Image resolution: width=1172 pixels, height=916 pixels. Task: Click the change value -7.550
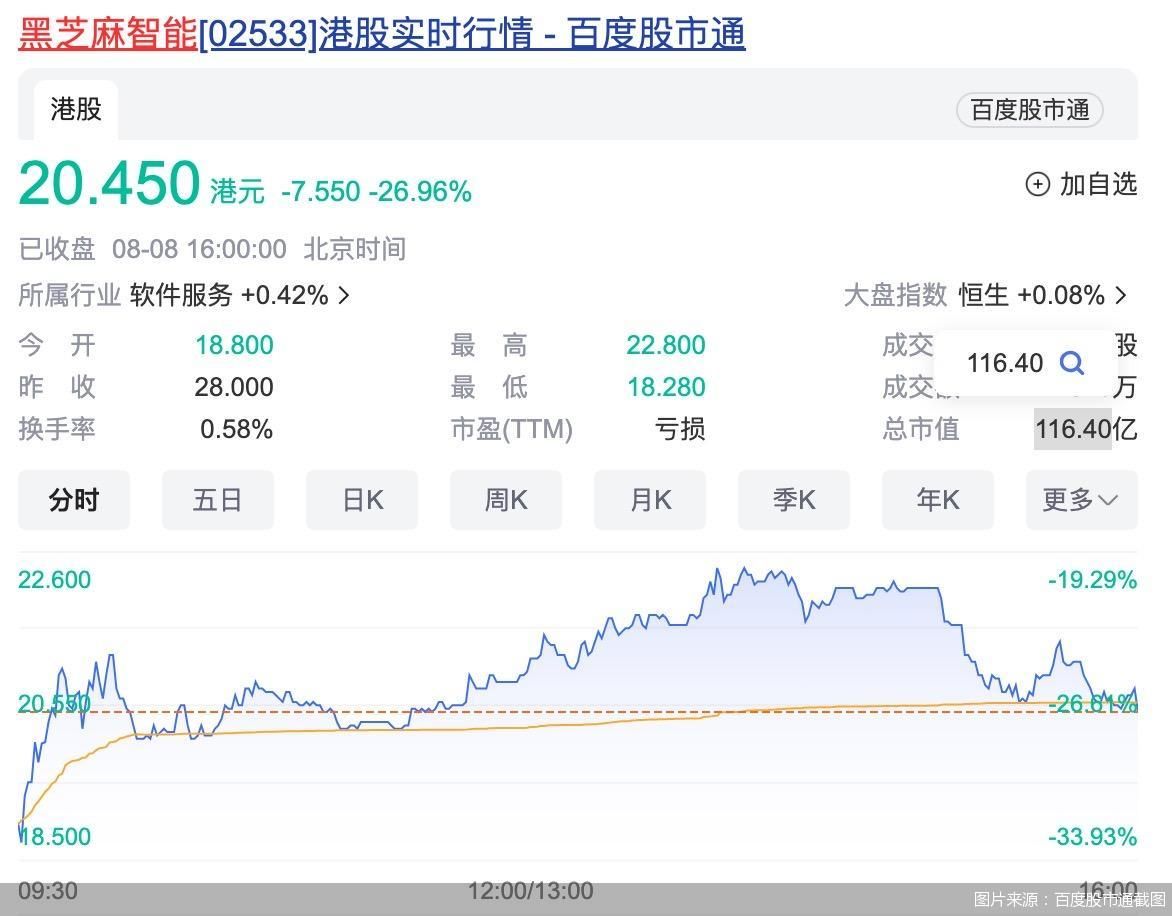tap(321, 191)
